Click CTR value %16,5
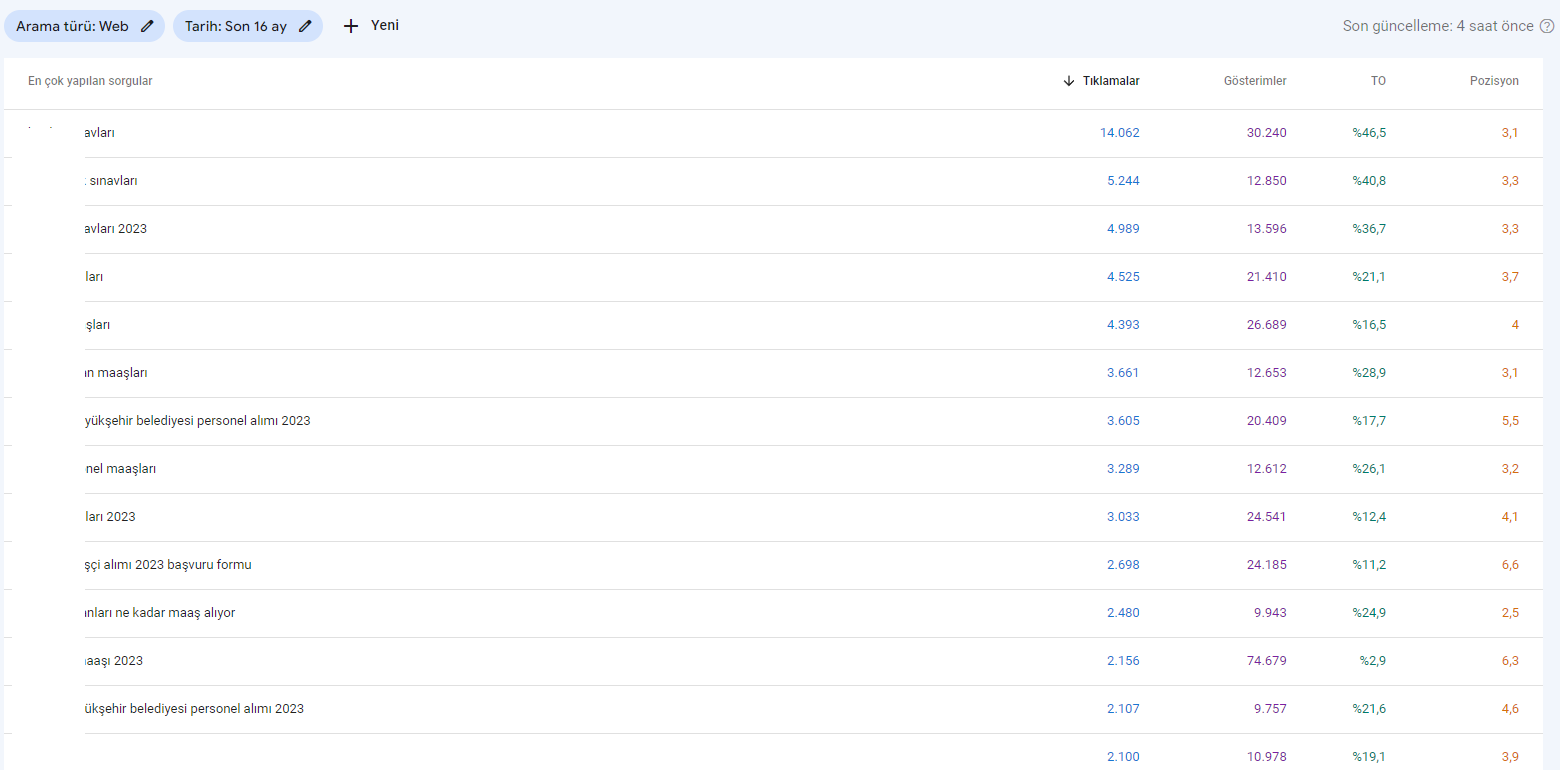The height and width of the screenshot is (770, 1560). pos(1369,325)
